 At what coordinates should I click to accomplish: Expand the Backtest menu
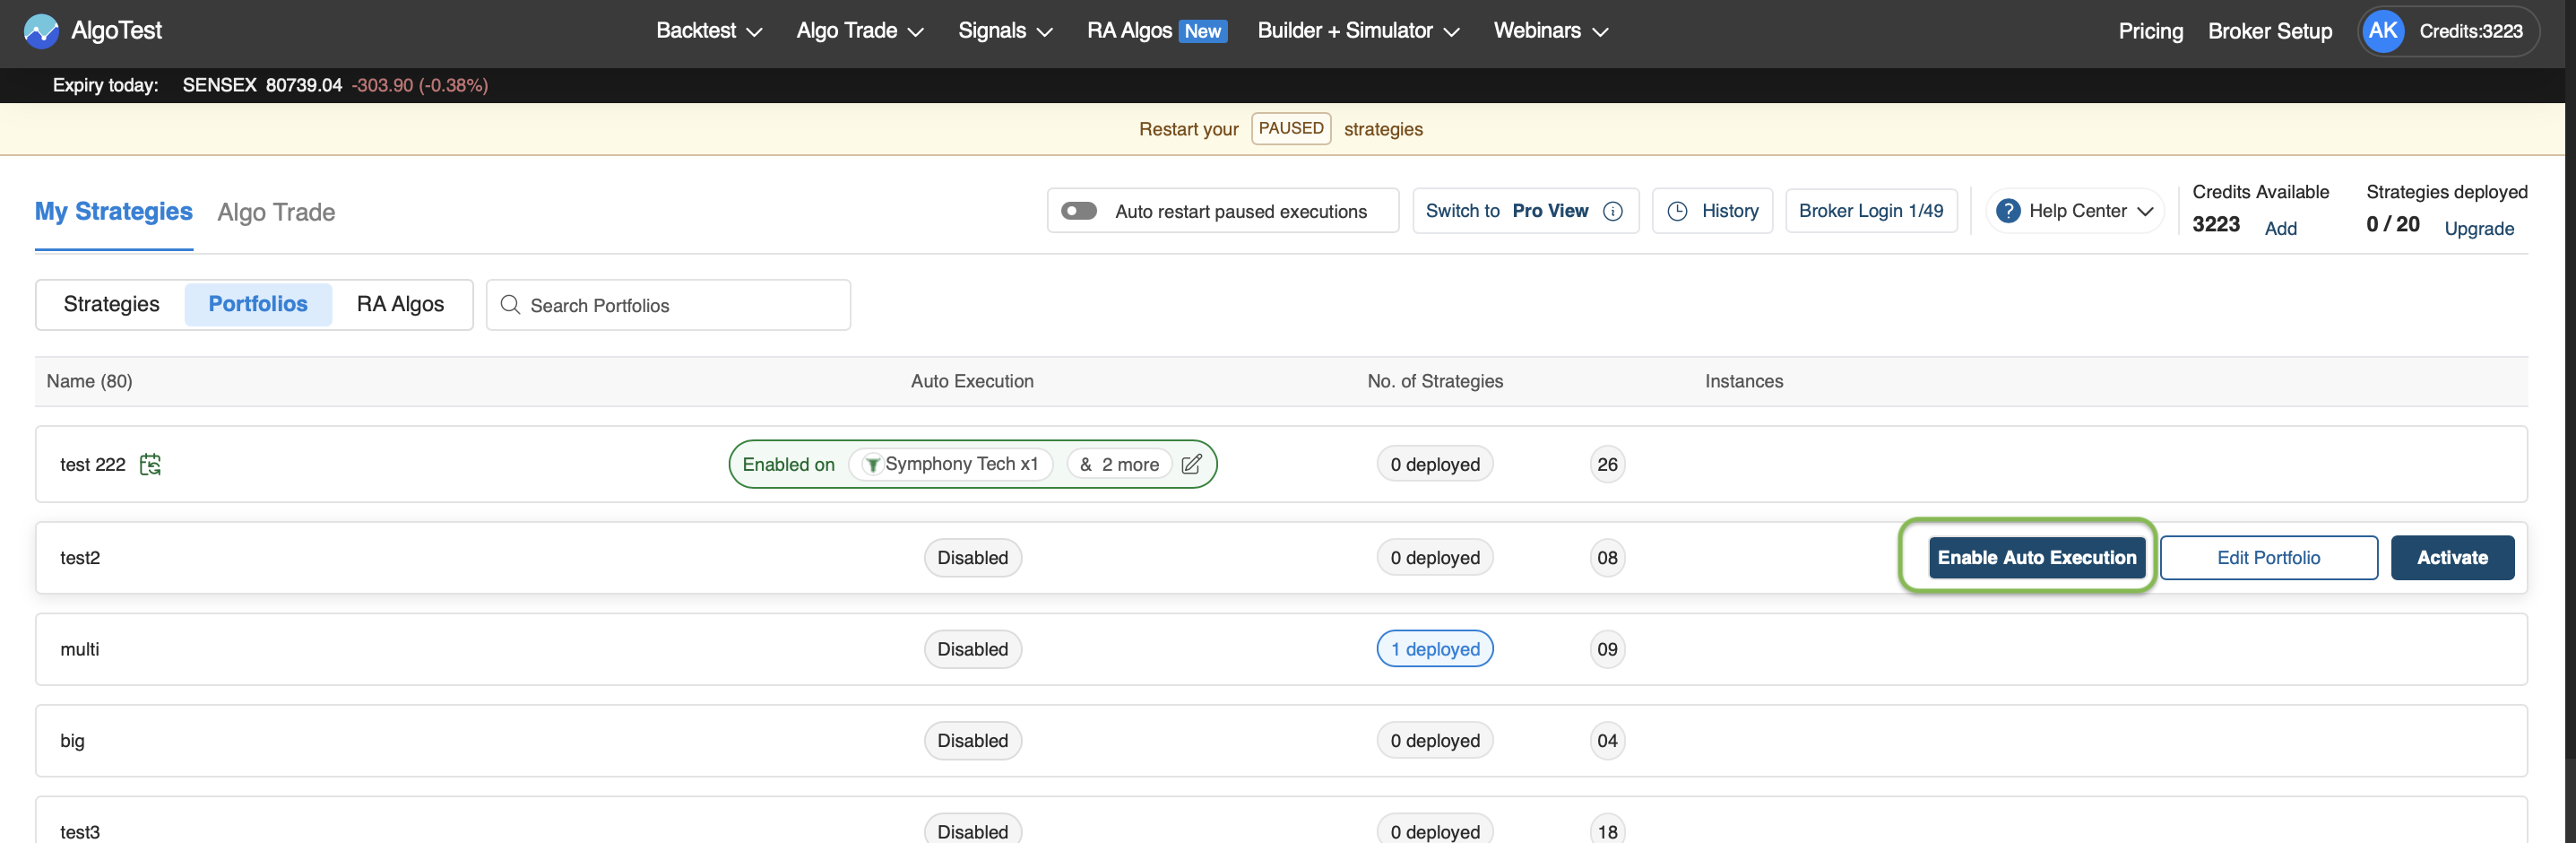(708, 31)
